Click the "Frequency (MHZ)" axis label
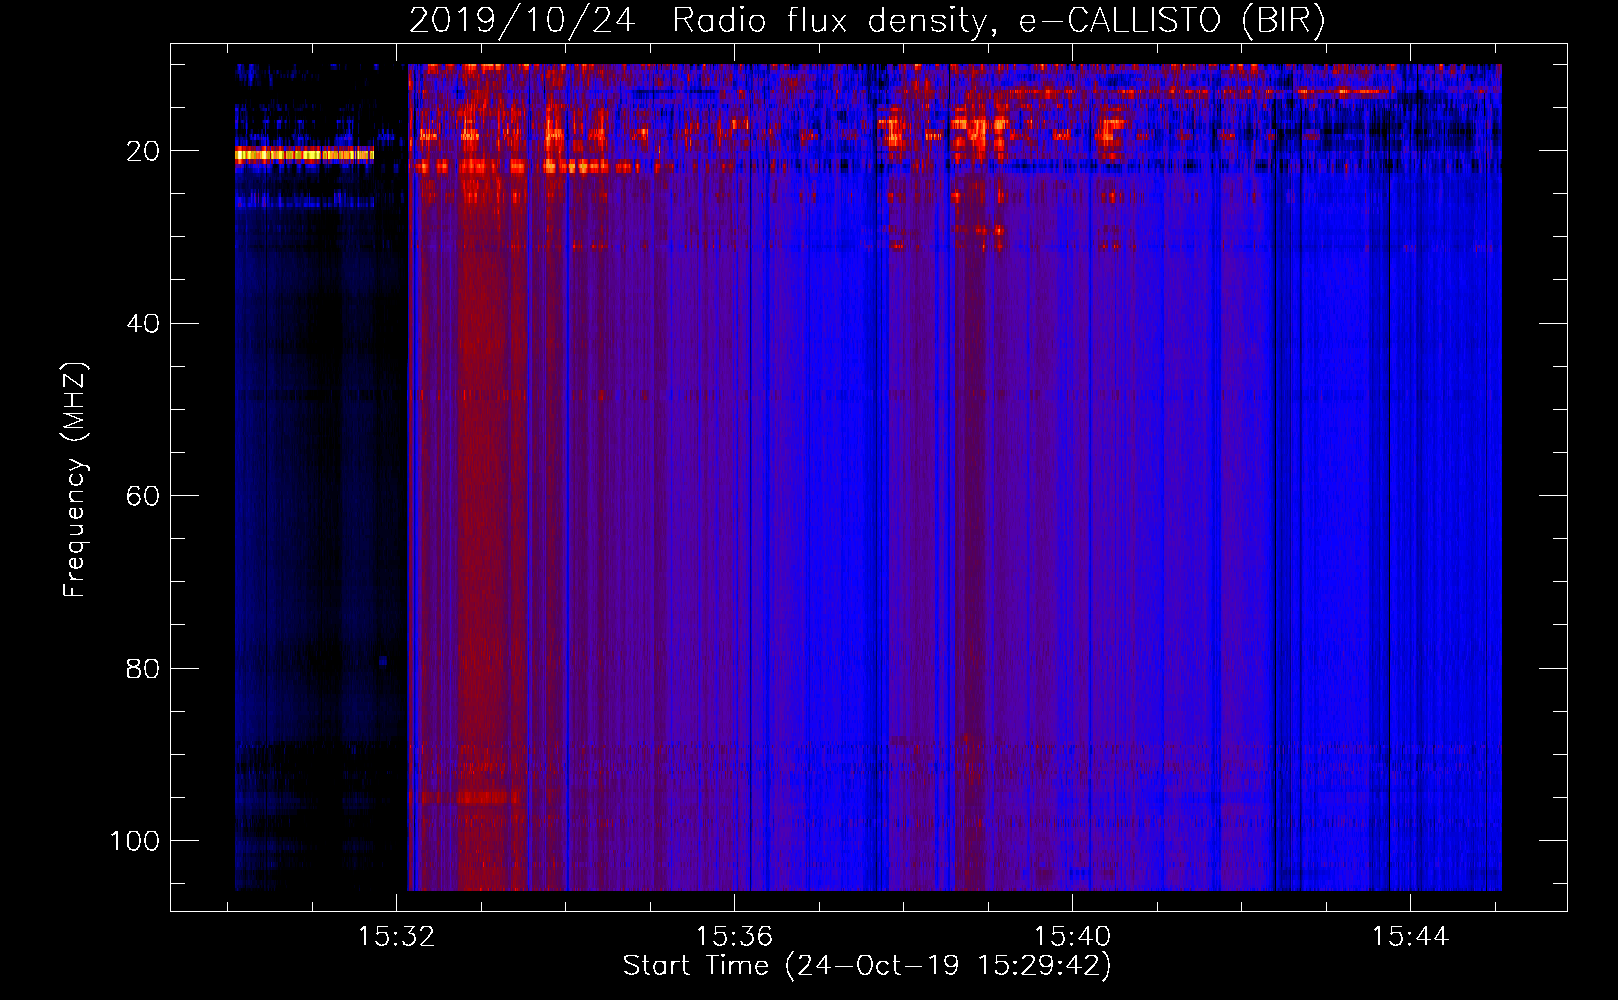 tap(75, 479)
